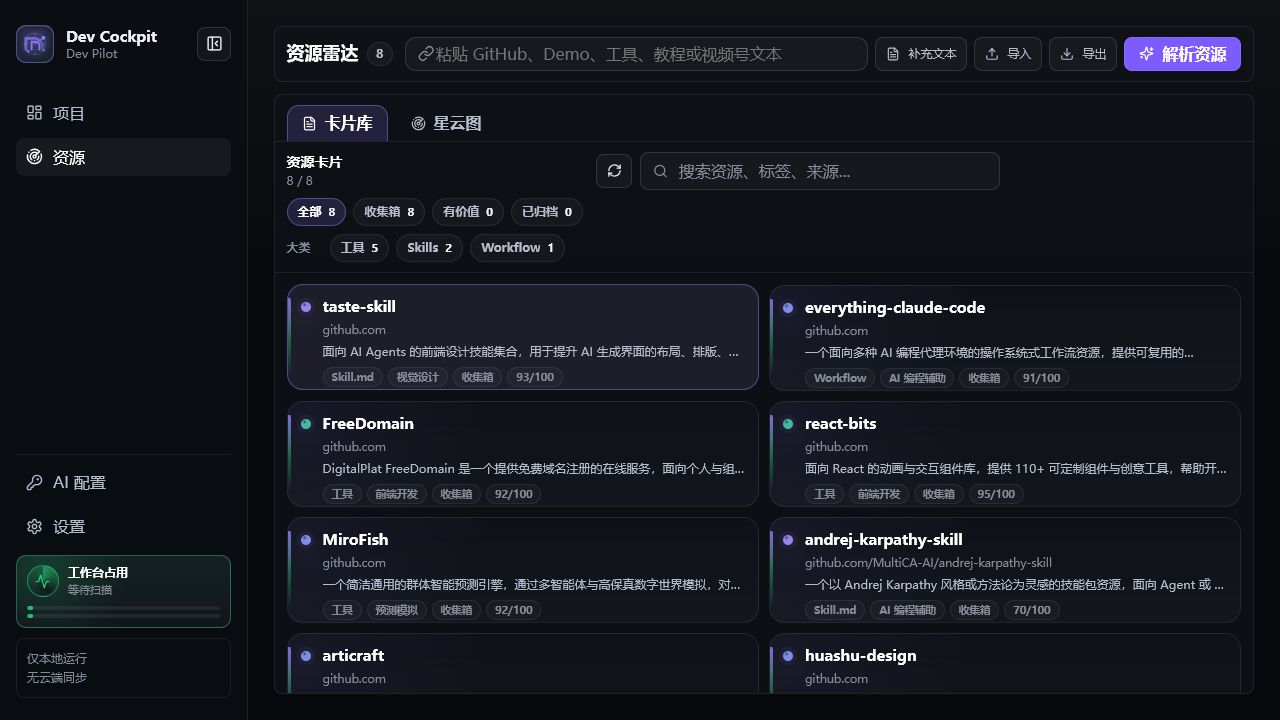This screenshot has height=720, width=1280.
Task: Refresh resource cards with the reload icon
Action: tap(614, 171)
